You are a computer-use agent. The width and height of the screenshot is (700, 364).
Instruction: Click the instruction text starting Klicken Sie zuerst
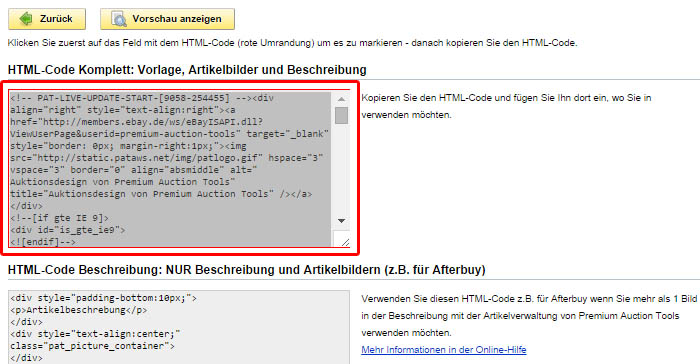click(292, 43)
